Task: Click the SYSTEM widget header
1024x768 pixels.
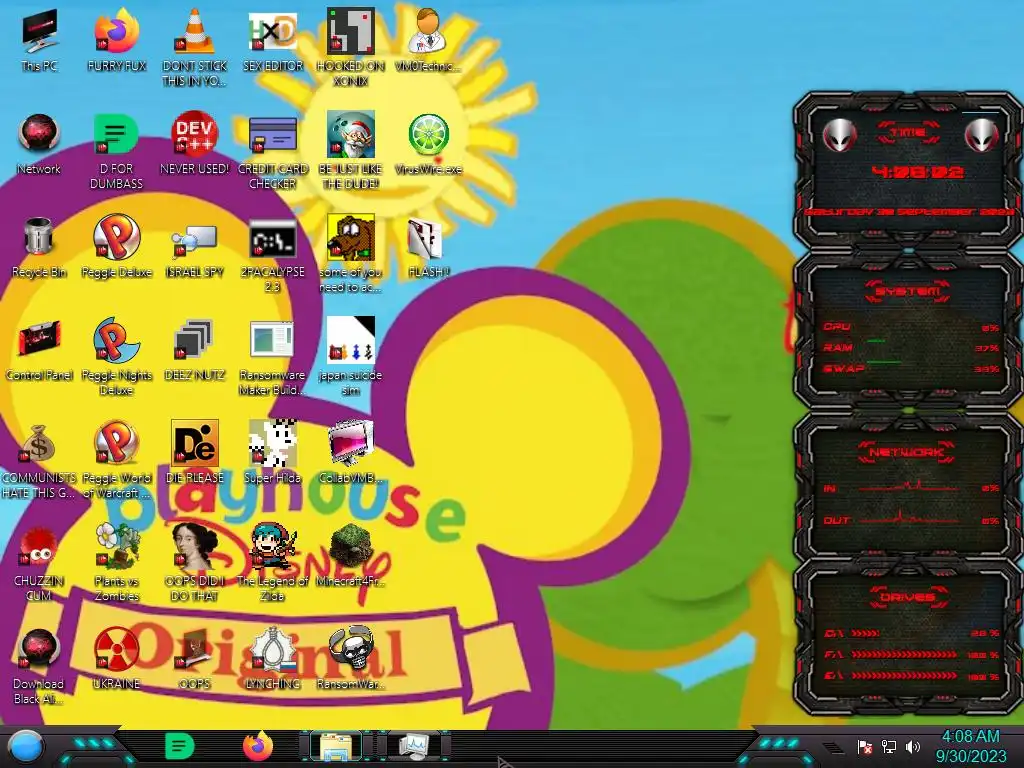Action: click(907, 291)
